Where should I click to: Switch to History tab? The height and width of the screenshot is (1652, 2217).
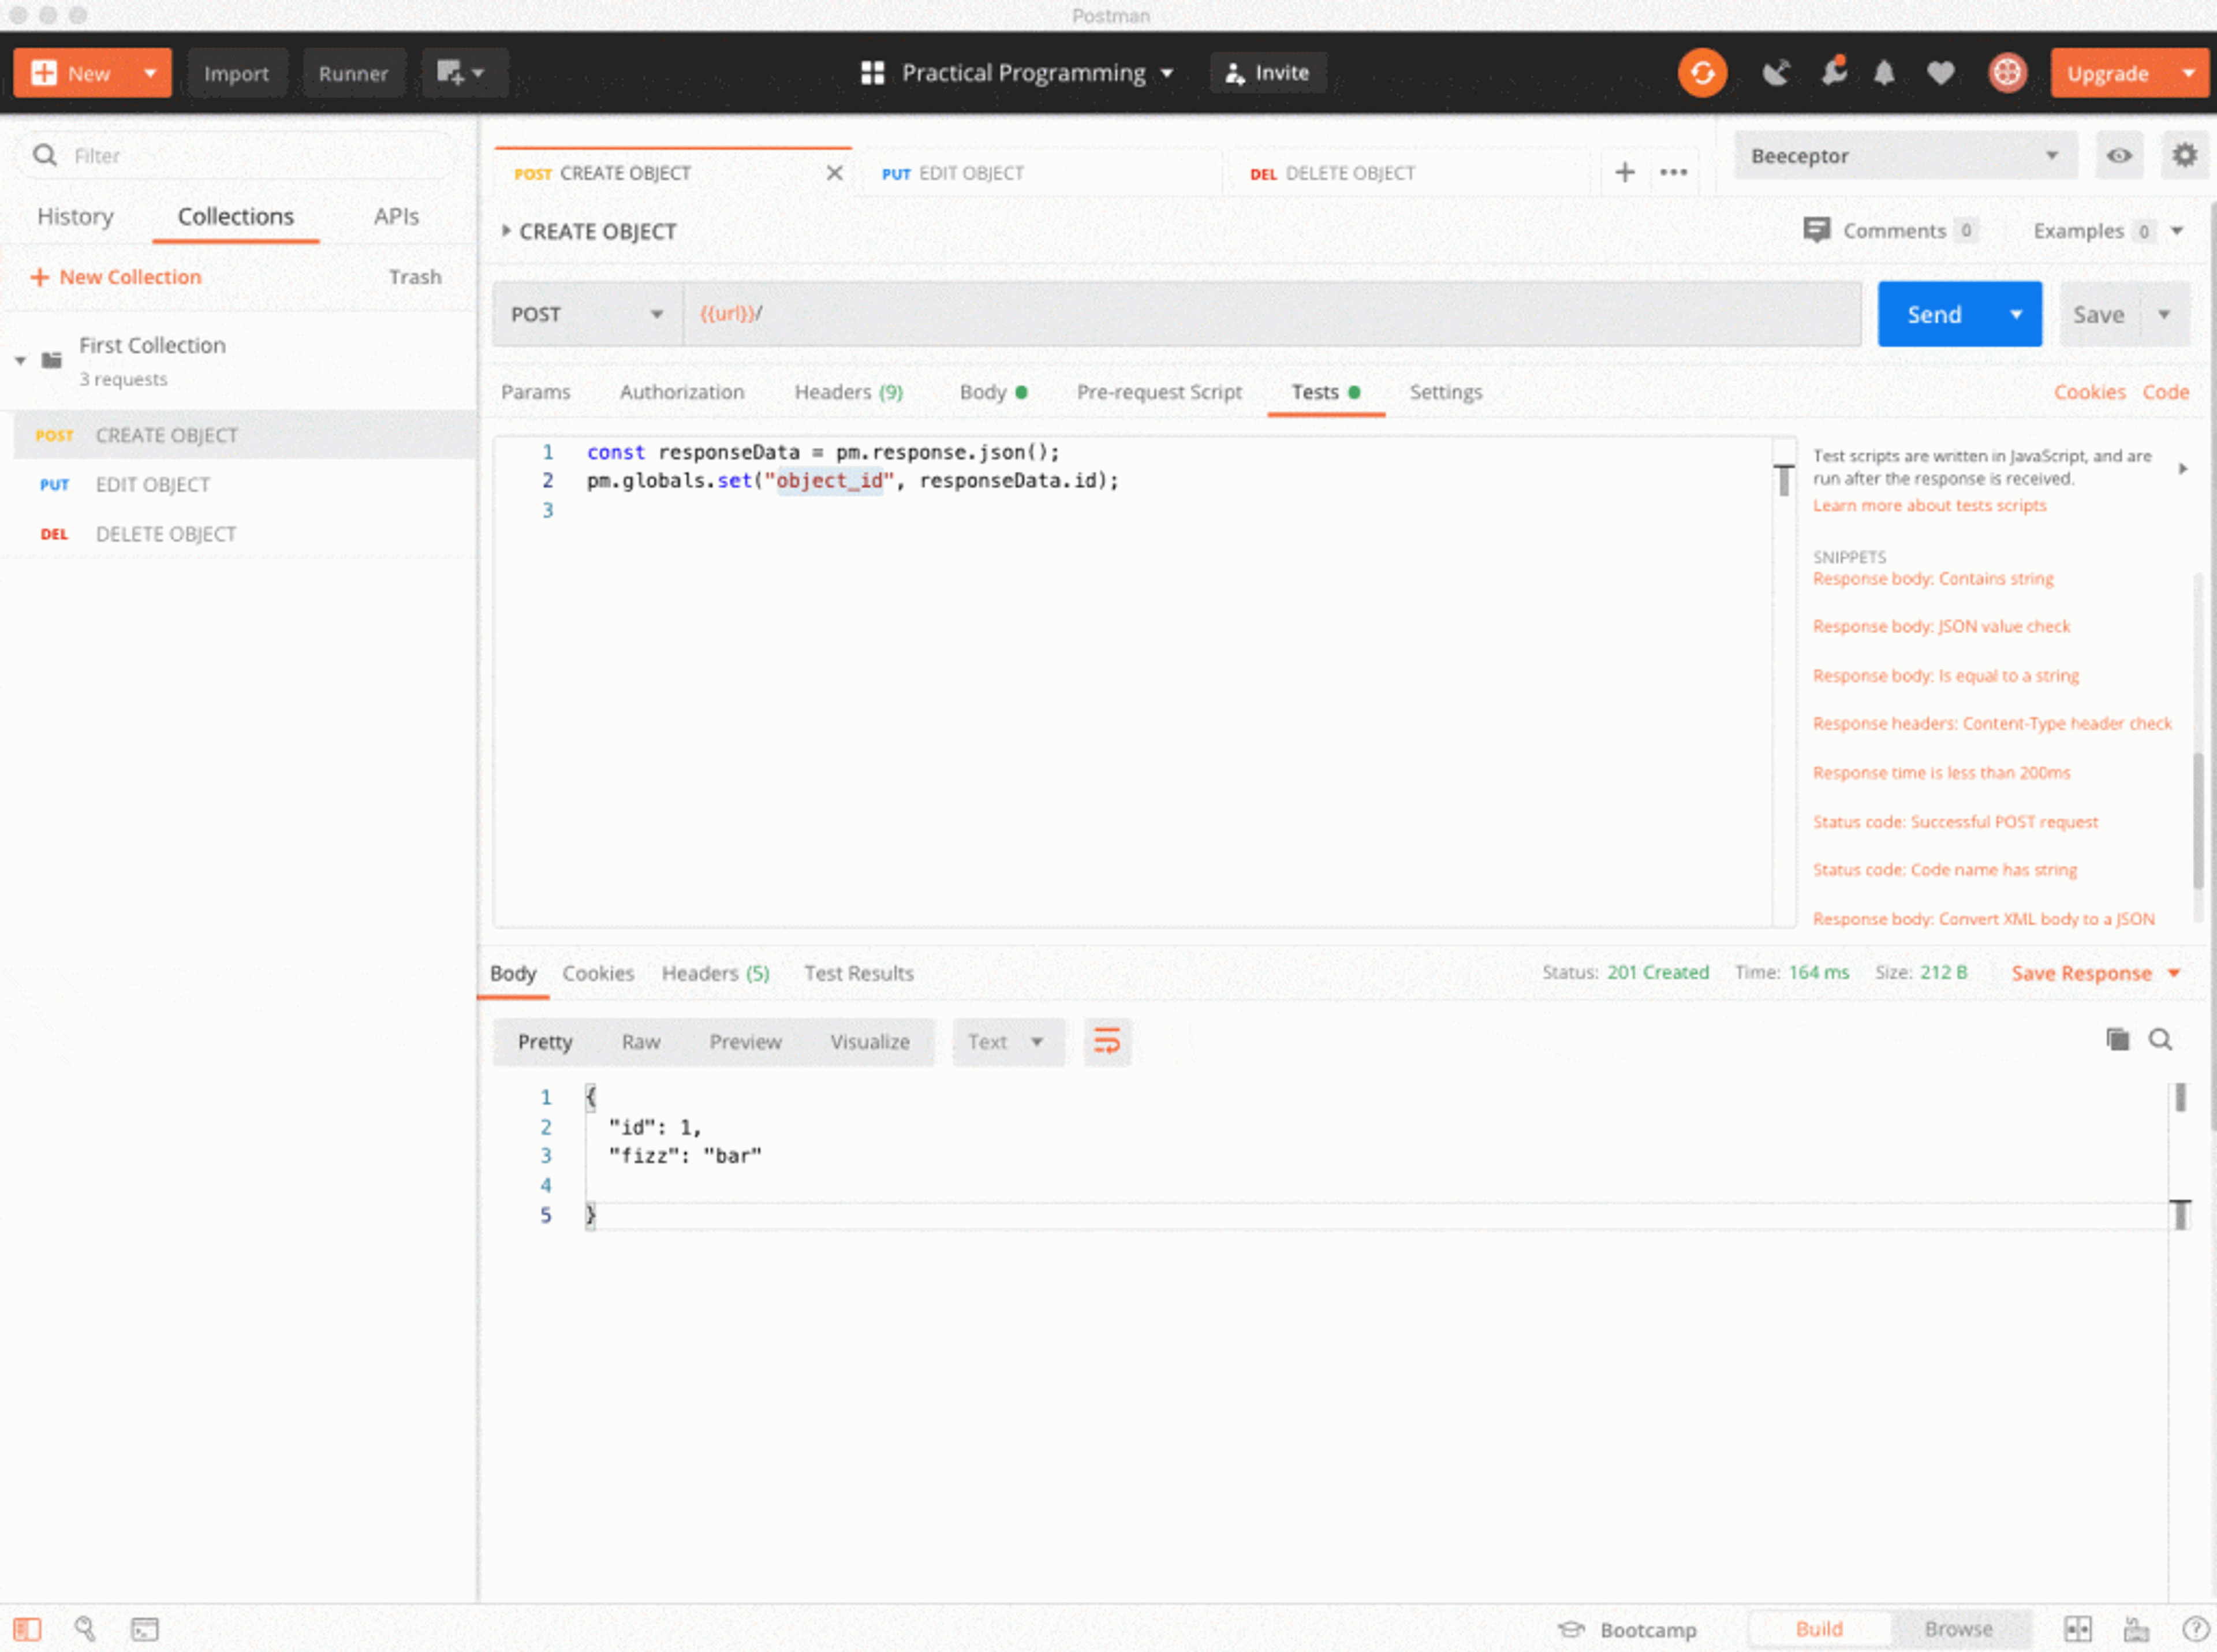coord(75,216)
